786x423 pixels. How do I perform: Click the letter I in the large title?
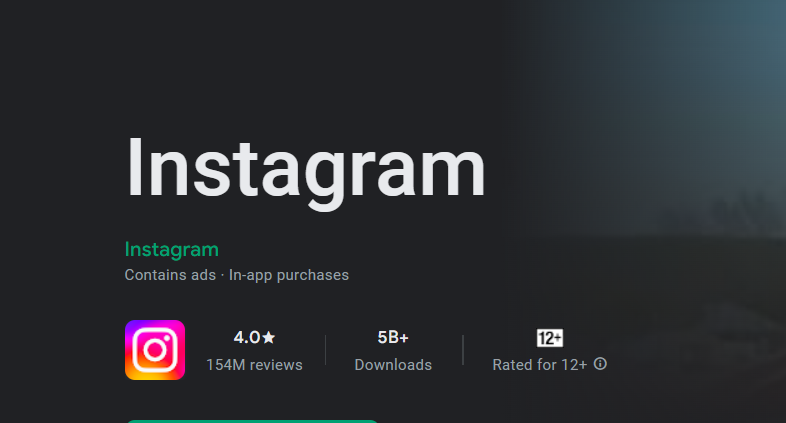pos(135,167)
